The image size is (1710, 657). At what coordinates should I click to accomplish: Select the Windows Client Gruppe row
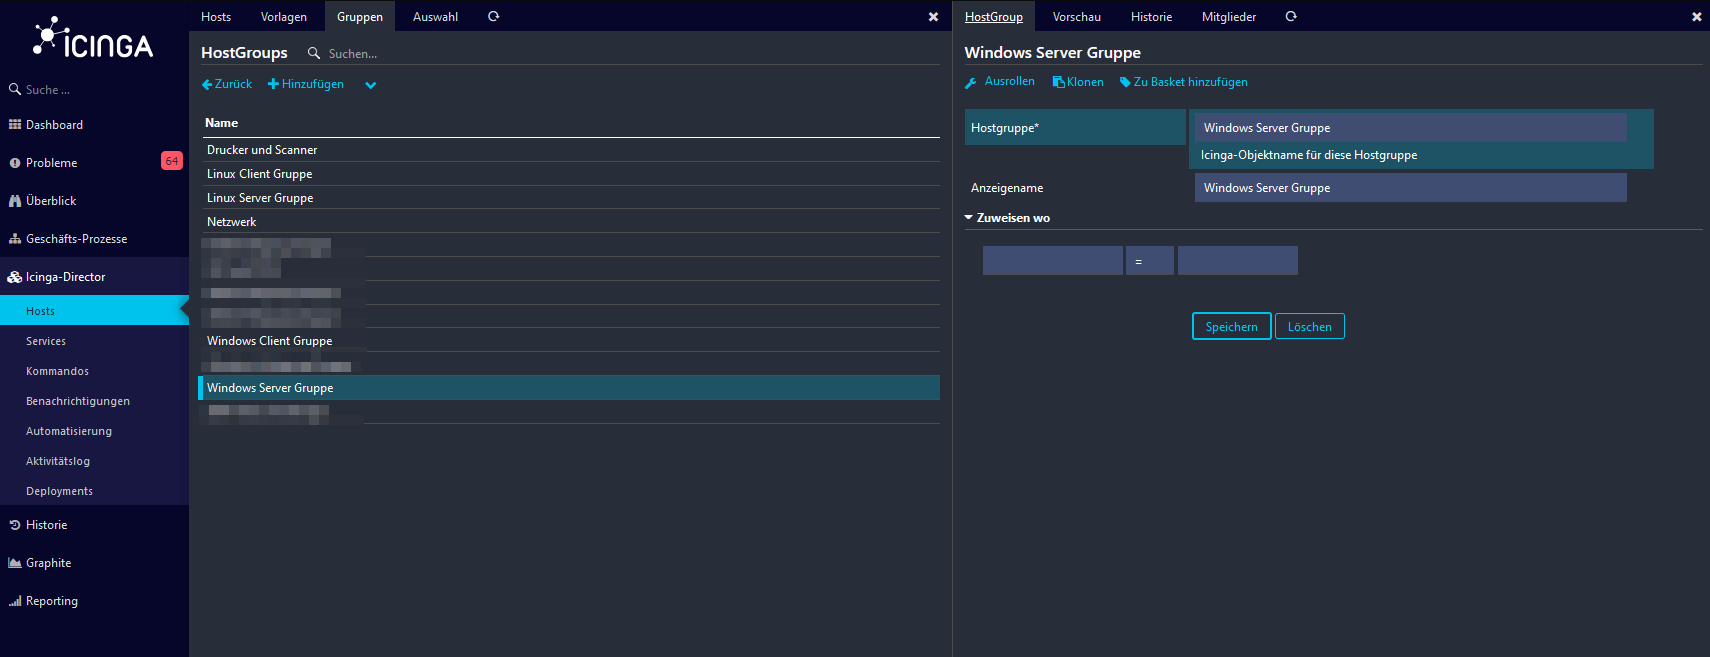tap(570, 341)
